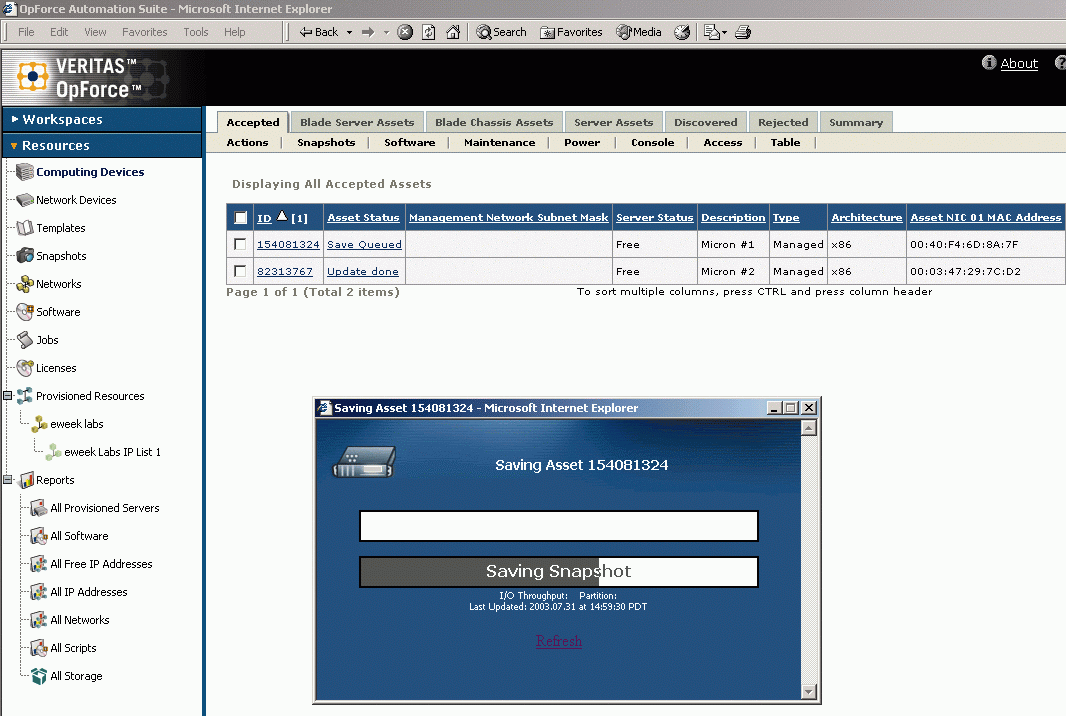The width and height of the screenshot is (1066, 716).
Task: Click the All Software report icon
Action: click(39, 536)
